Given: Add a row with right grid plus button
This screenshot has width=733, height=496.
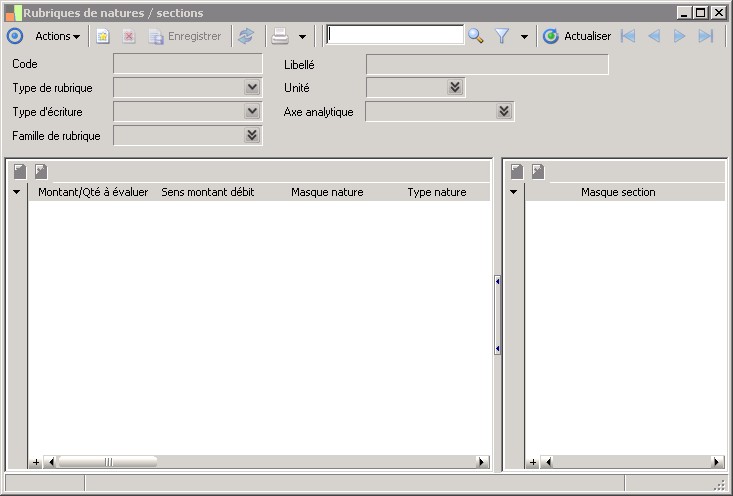Looking at the screenshot, I should (533, 462).
